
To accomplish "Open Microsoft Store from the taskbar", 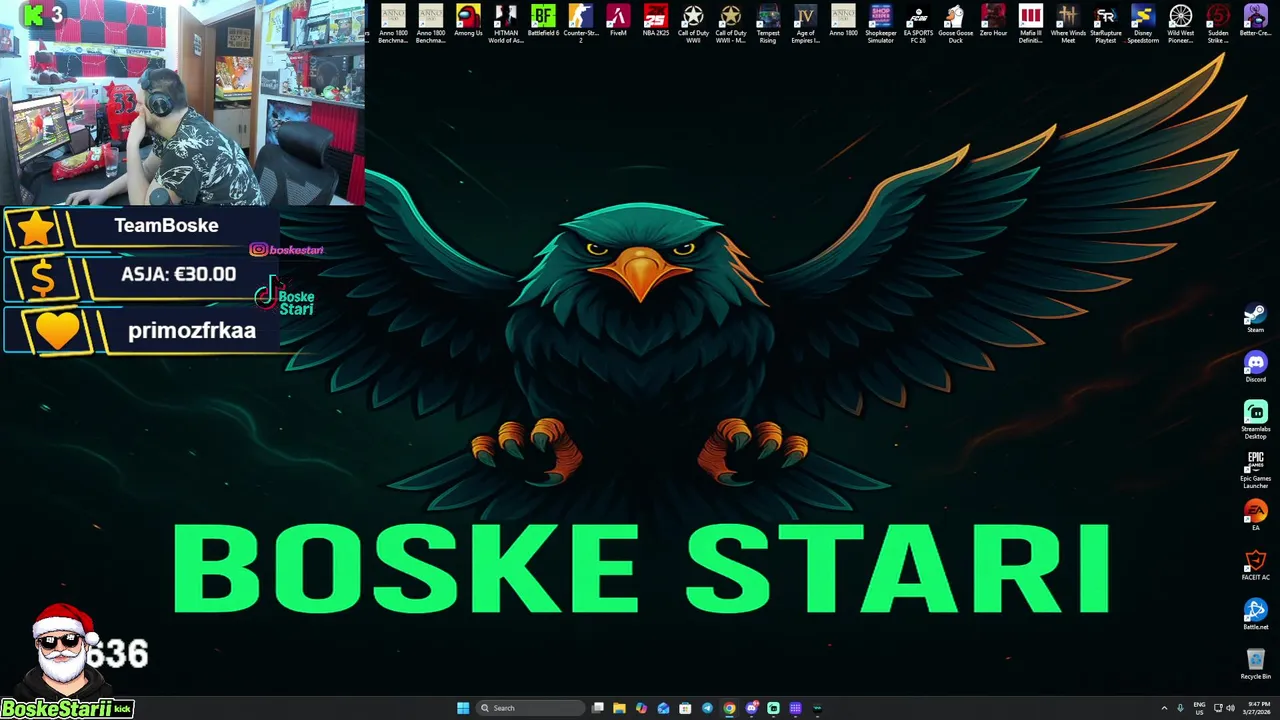I will (x=685, y=708).
